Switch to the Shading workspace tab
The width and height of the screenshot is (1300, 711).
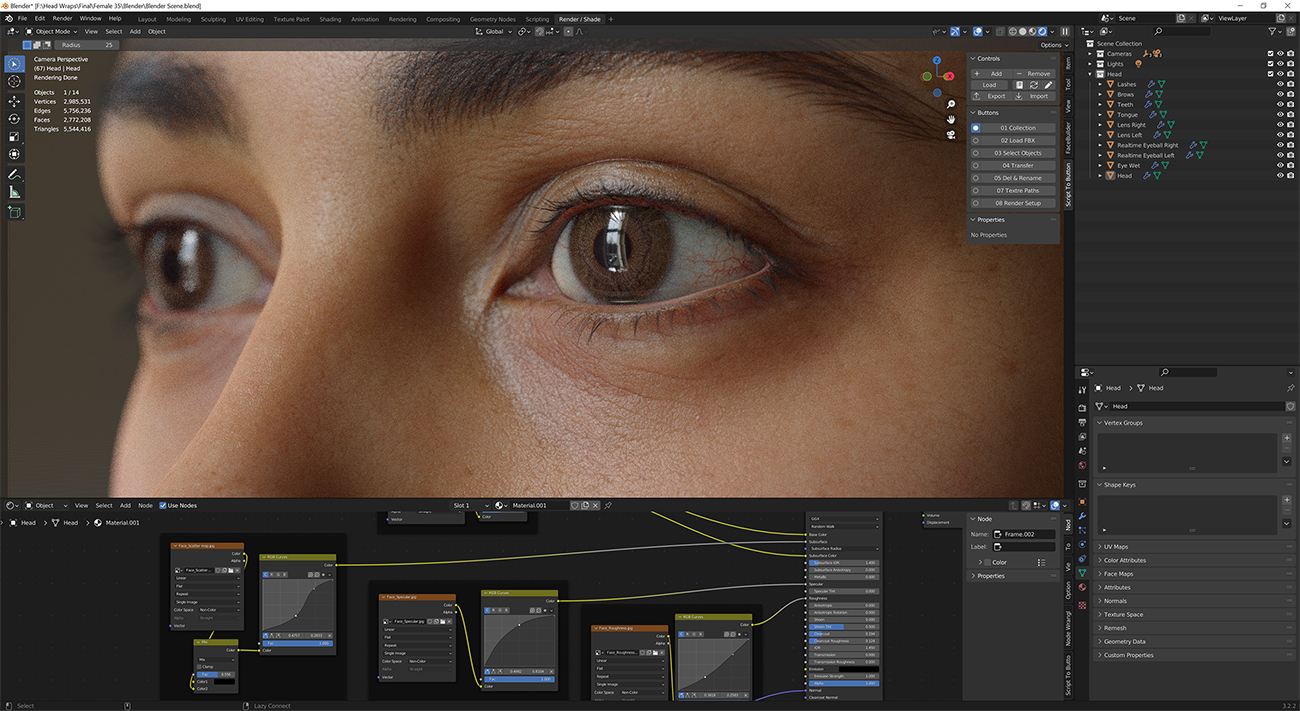tap(330, 18)
